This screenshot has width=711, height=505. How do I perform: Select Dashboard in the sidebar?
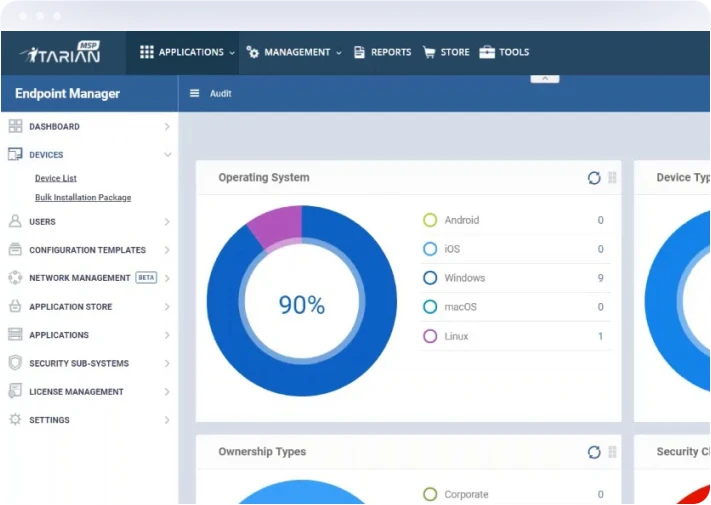(x=54, y=126)
